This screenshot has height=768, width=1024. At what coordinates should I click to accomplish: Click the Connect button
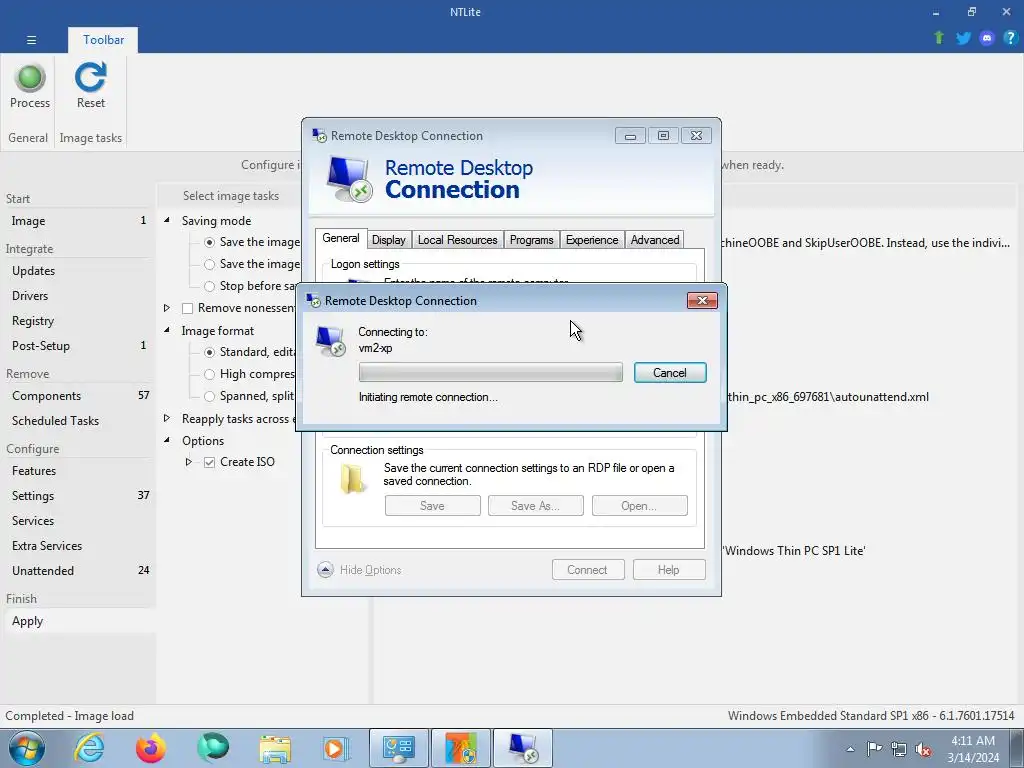tap(588, 569)
